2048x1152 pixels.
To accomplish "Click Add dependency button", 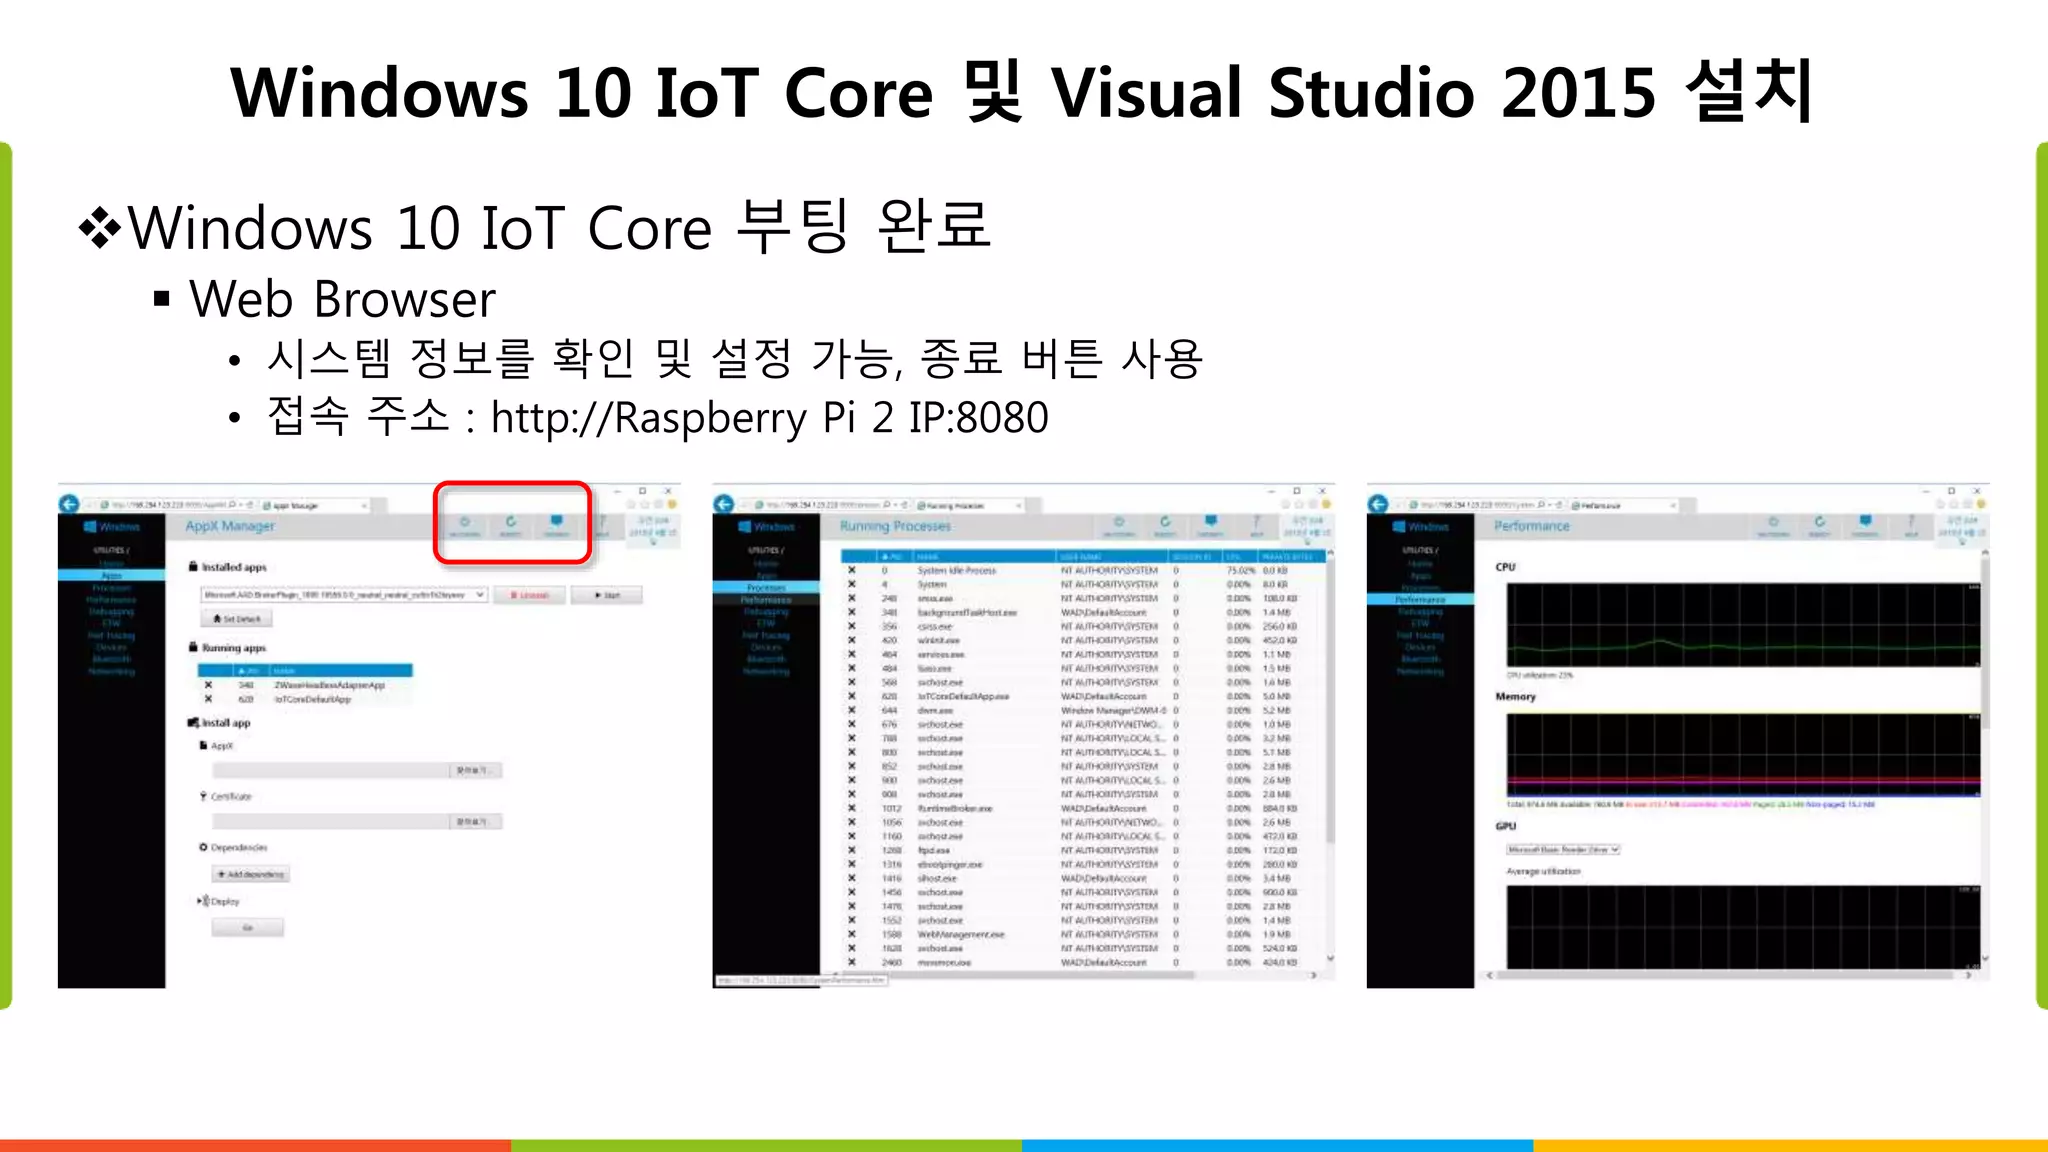I will [251, 874].
